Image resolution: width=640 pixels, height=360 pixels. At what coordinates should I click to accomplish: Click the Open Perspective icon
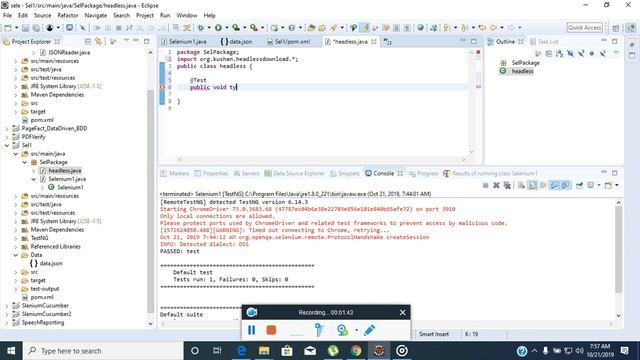click(x=616, y=28)
